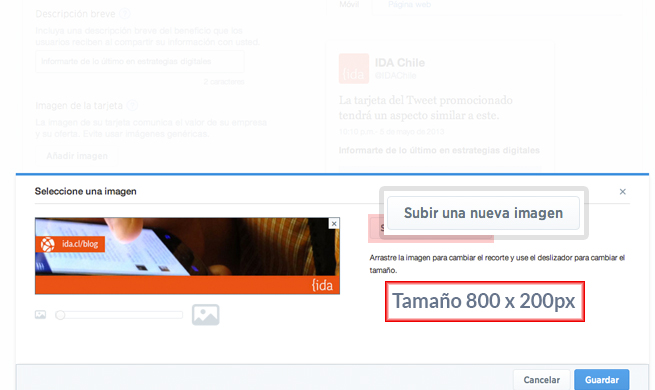Open help icon next to Descripción breve

124,14
